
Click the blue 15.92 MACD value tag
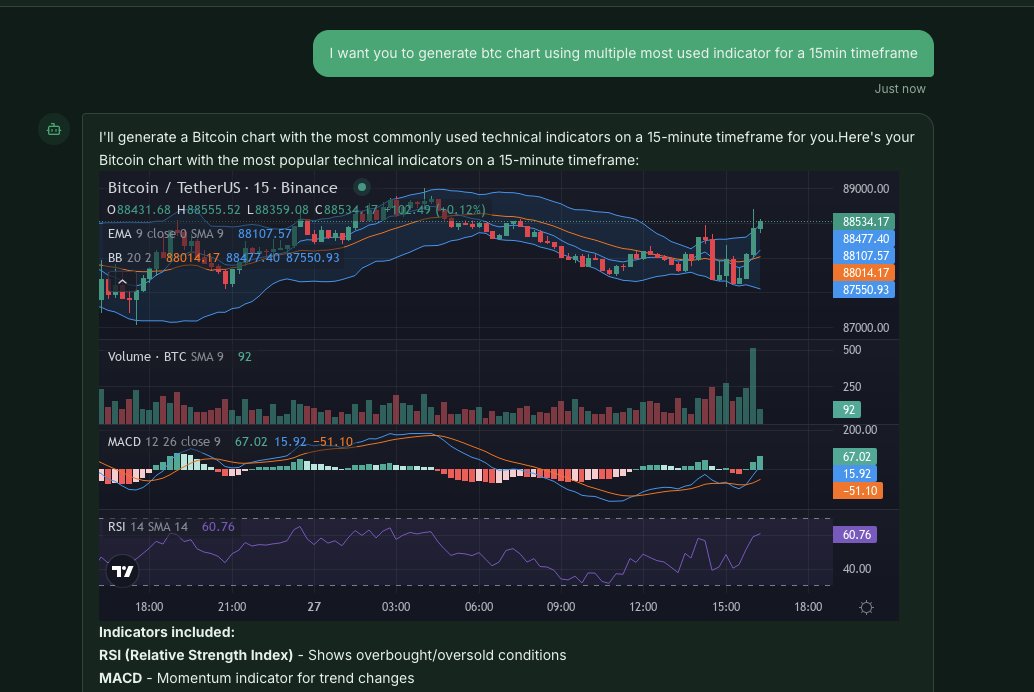pyautogui.click(x=855, y=474)
